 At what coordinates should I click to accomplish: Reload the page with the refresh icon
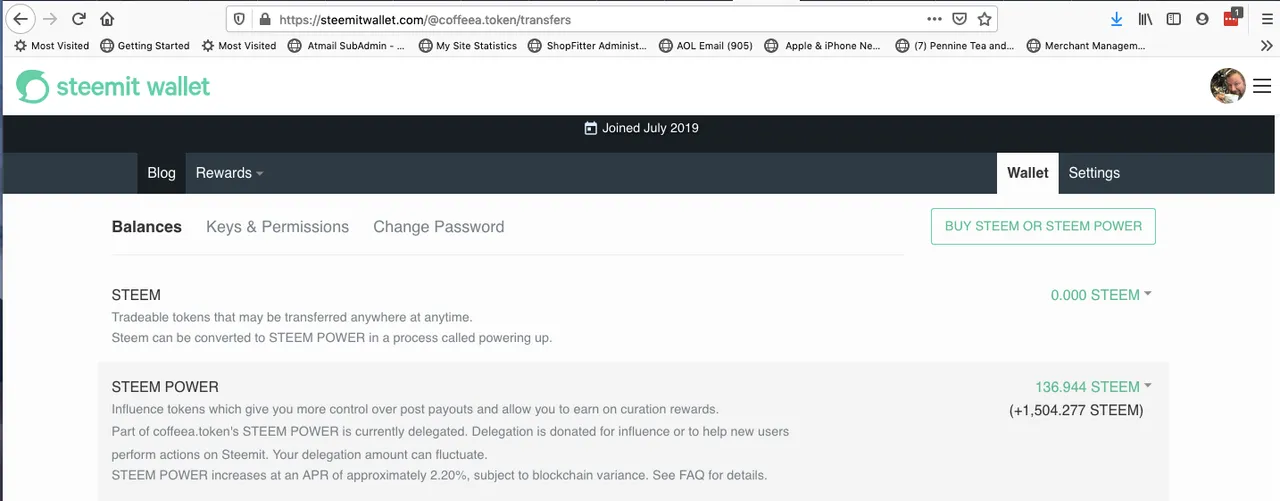pos(79,19)
